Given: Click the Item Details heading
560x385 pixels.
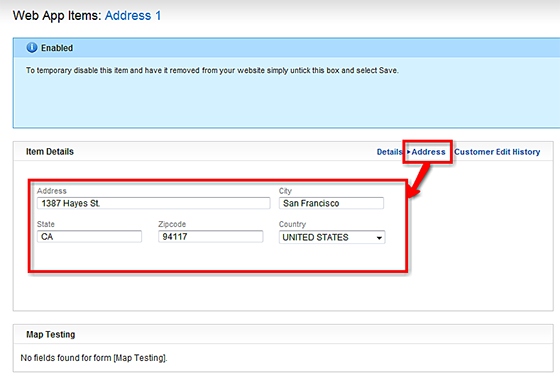Looking at the screenshot, I should click(x=50, y=152).
